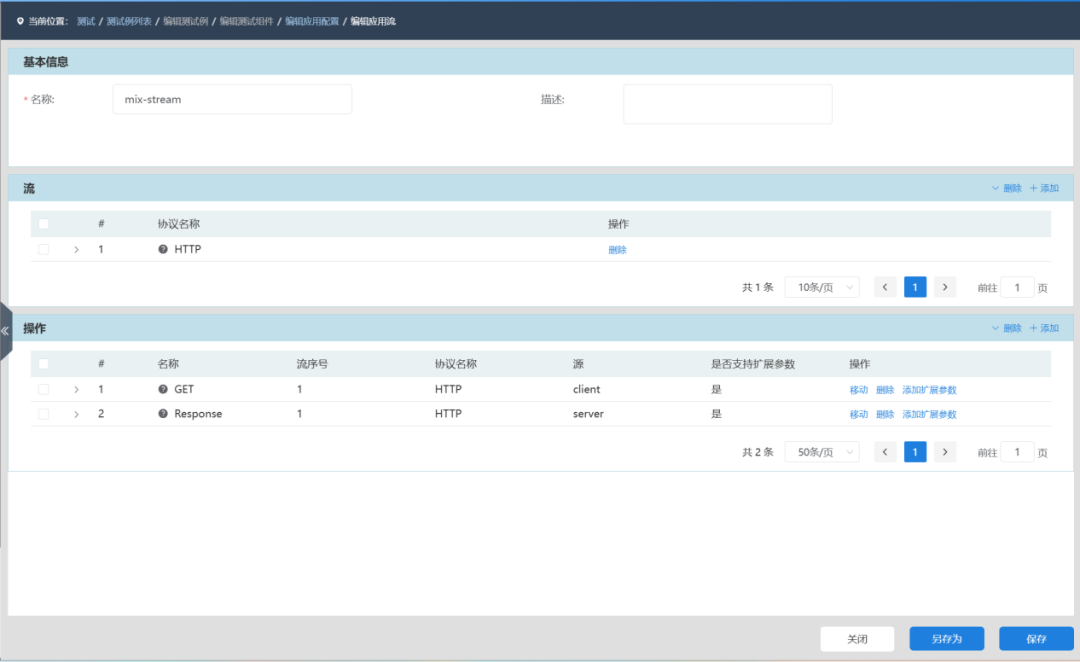Click the client source cell
1080x662 pixels.
586,389
